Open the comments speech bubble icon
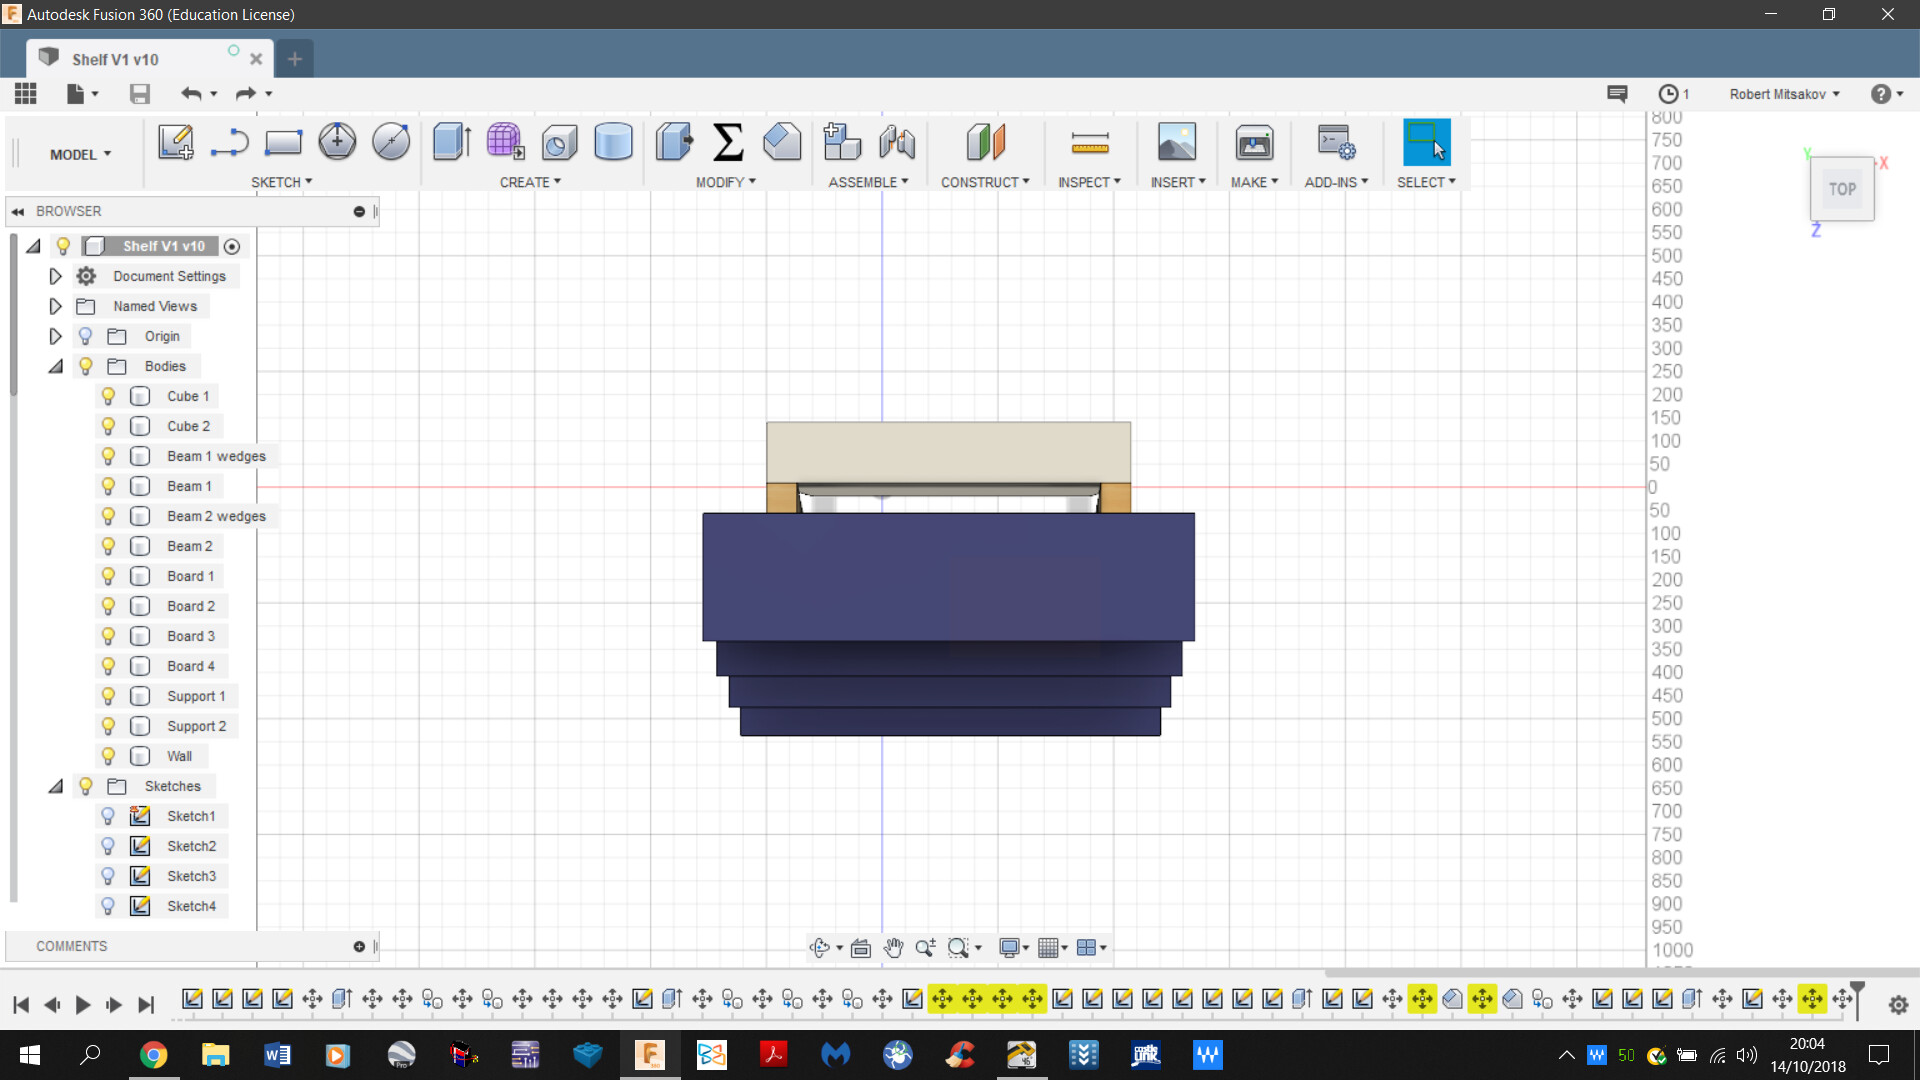This screenshot has height=1080, width=1920. tap(1617, 94)
